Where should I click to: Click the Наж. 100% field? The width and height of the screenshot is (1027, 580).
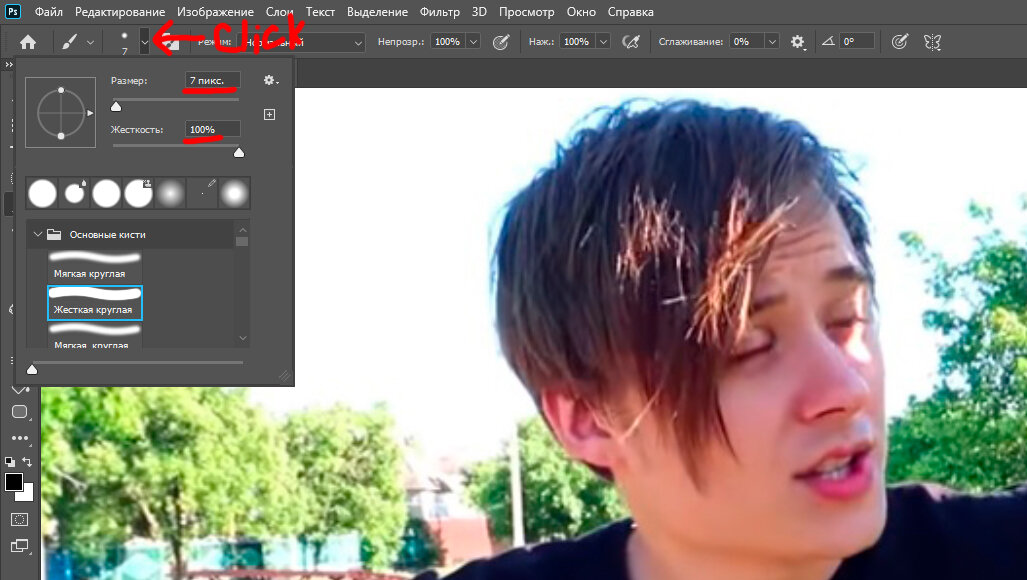coord(577,42)
